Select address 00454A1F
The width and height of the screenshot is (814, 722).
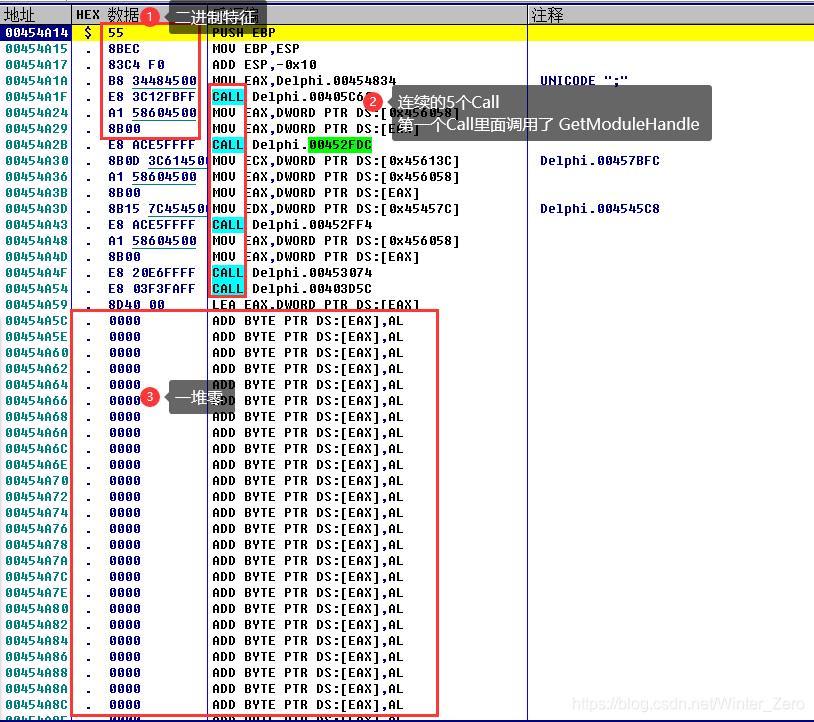[37, 97]
